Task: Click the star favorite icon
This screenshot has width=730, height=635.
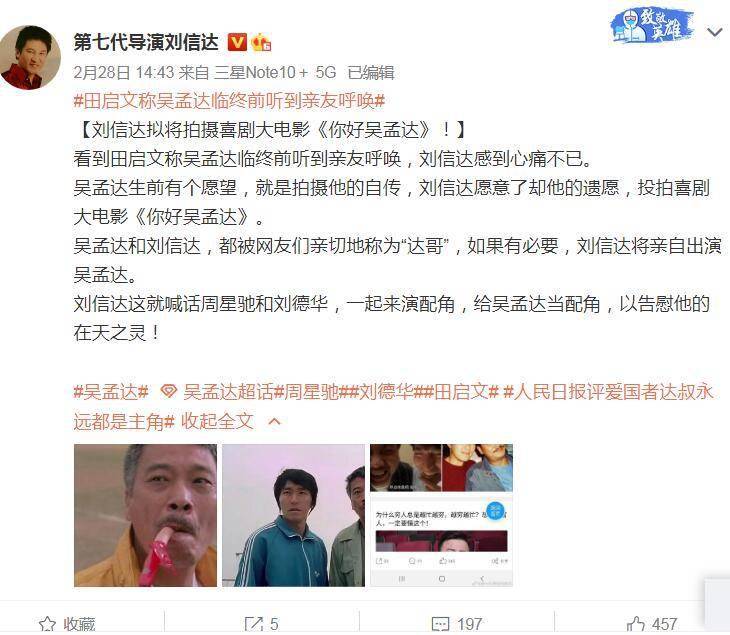Action: click(x=47, y=624)
